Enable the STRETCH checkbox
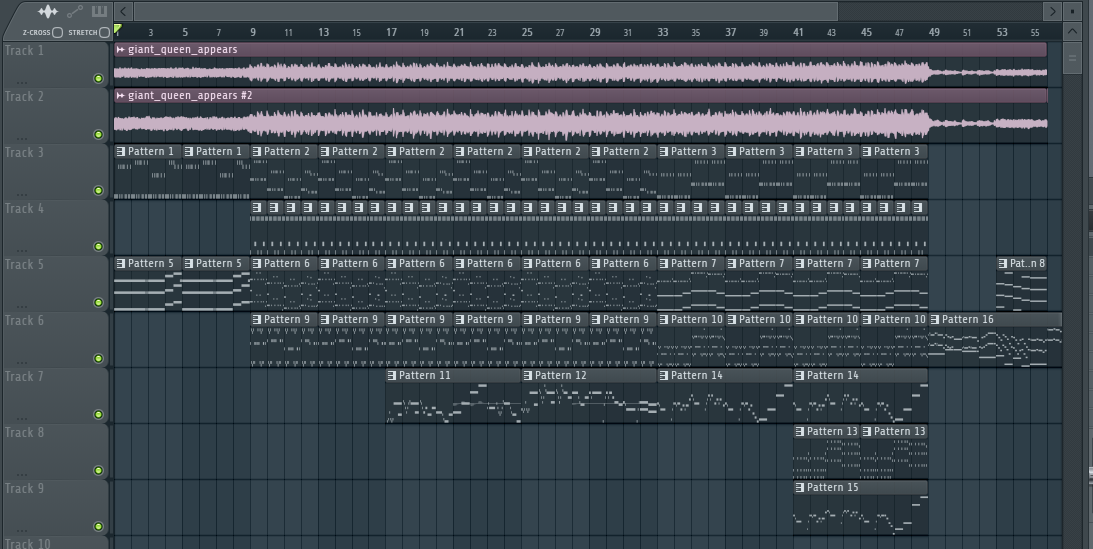Viewport: 1093px width, 549px height. [104, 33]
